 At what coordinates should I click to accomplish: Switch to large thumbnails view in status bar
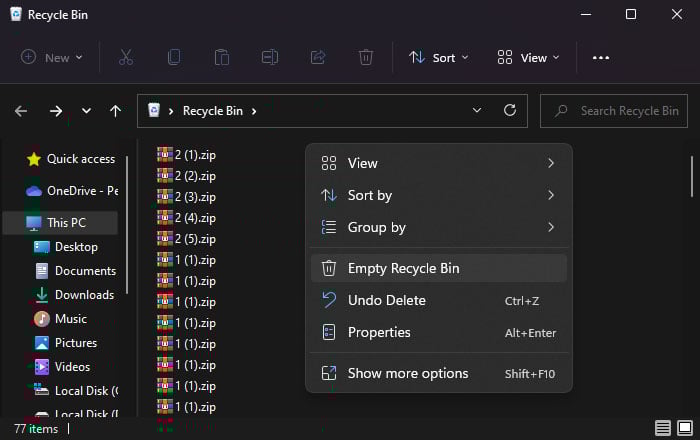pyautogui.click(x=685, y=428)
